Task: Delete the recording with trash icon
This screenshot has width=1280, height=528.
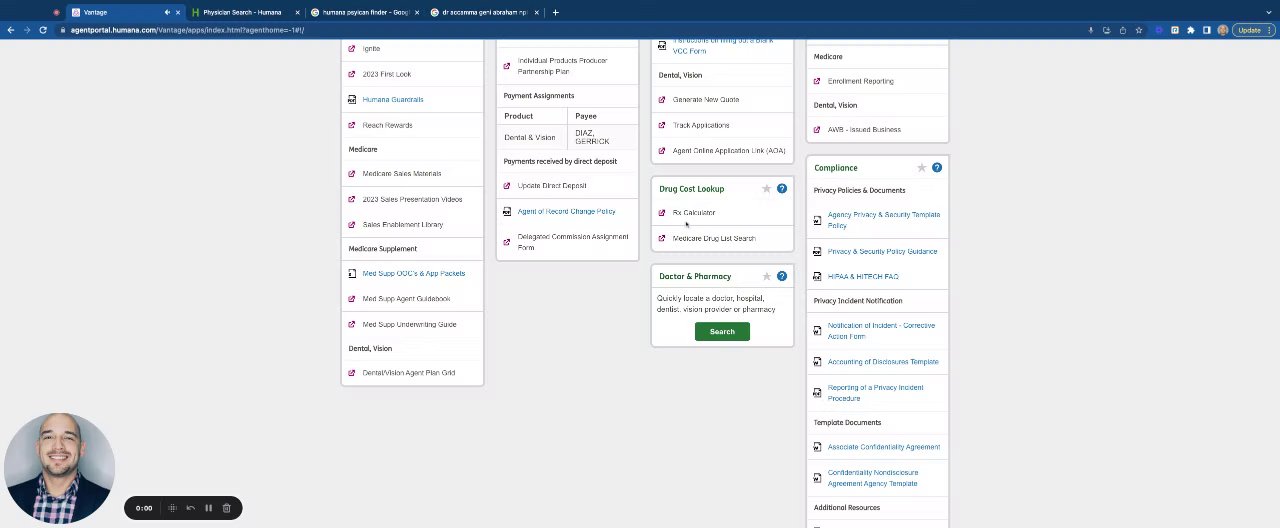Action: click(227, 508)
